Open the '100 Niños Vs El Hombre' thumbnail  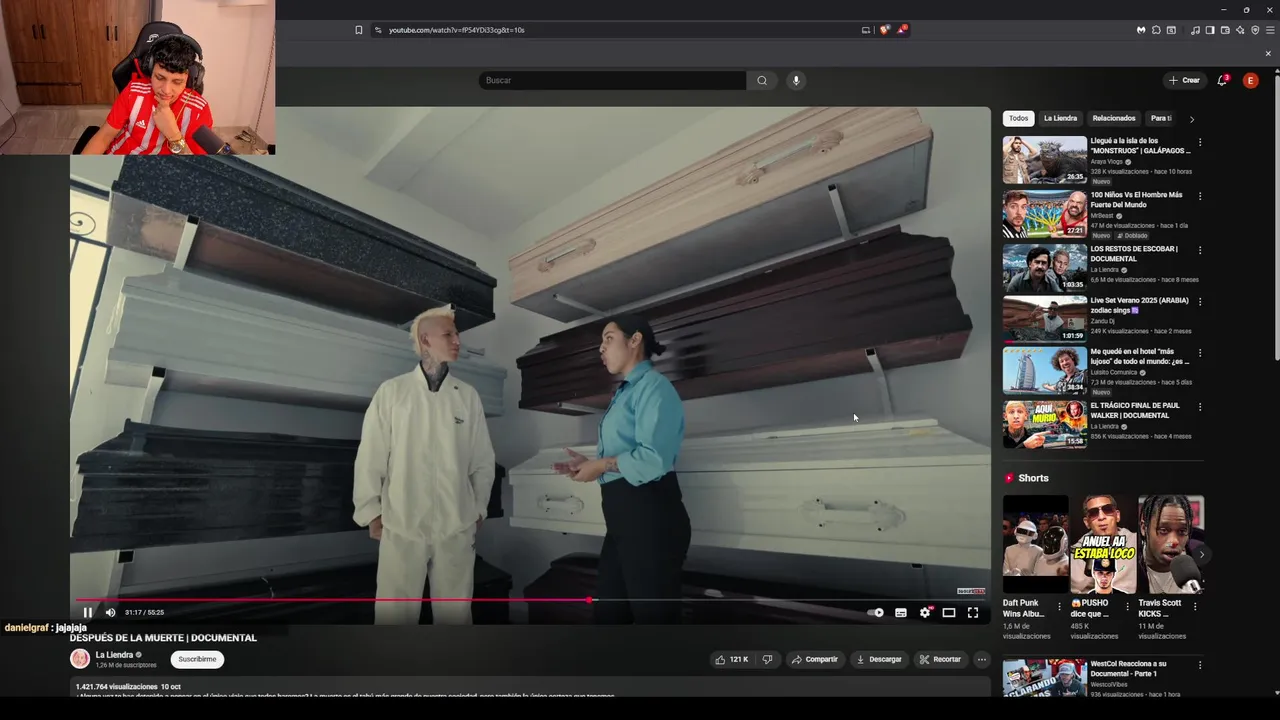pos(1045,214)
